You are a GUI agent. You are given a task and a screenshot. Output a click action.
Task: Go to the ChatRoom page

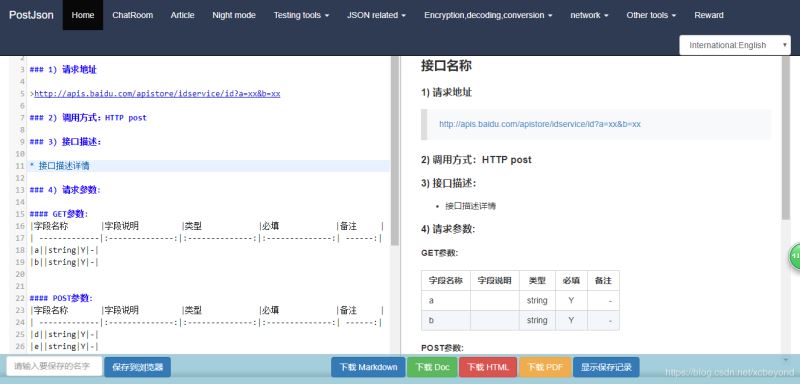(x=133, y=15)
